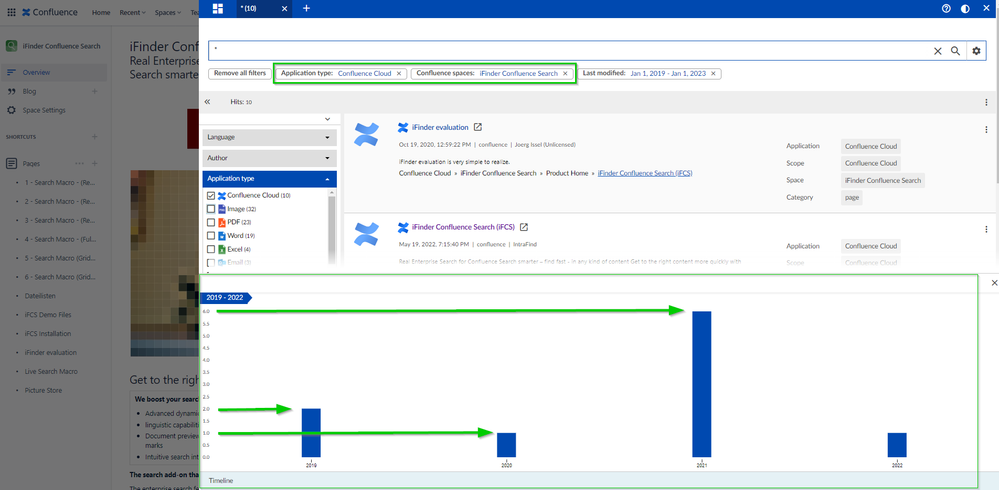Open Pages more options dots
The image size is (999, 490).
click(x=80, y=164)
